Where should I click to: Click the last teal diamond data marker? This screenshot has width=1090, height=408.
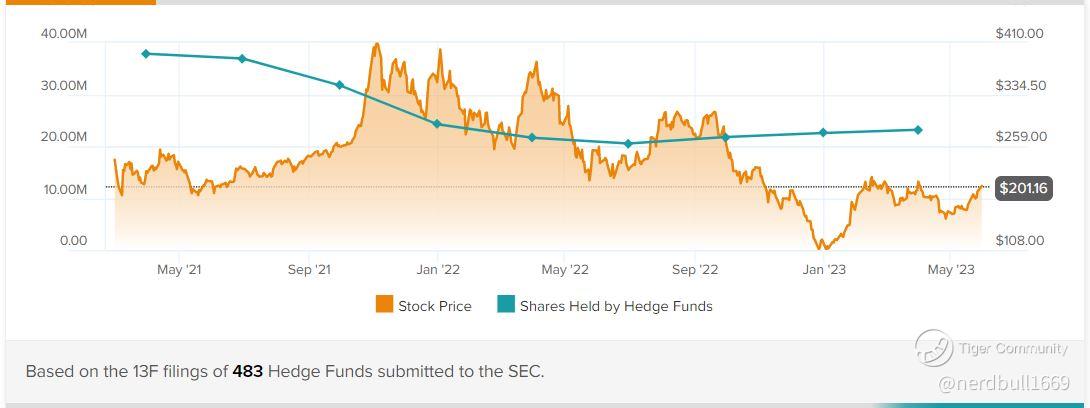tap(918, 130)
